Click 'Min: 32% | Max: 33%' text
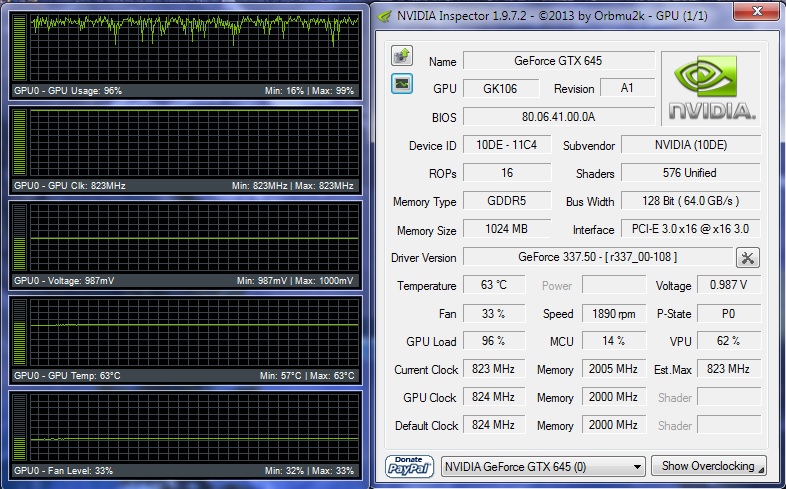 309,471
